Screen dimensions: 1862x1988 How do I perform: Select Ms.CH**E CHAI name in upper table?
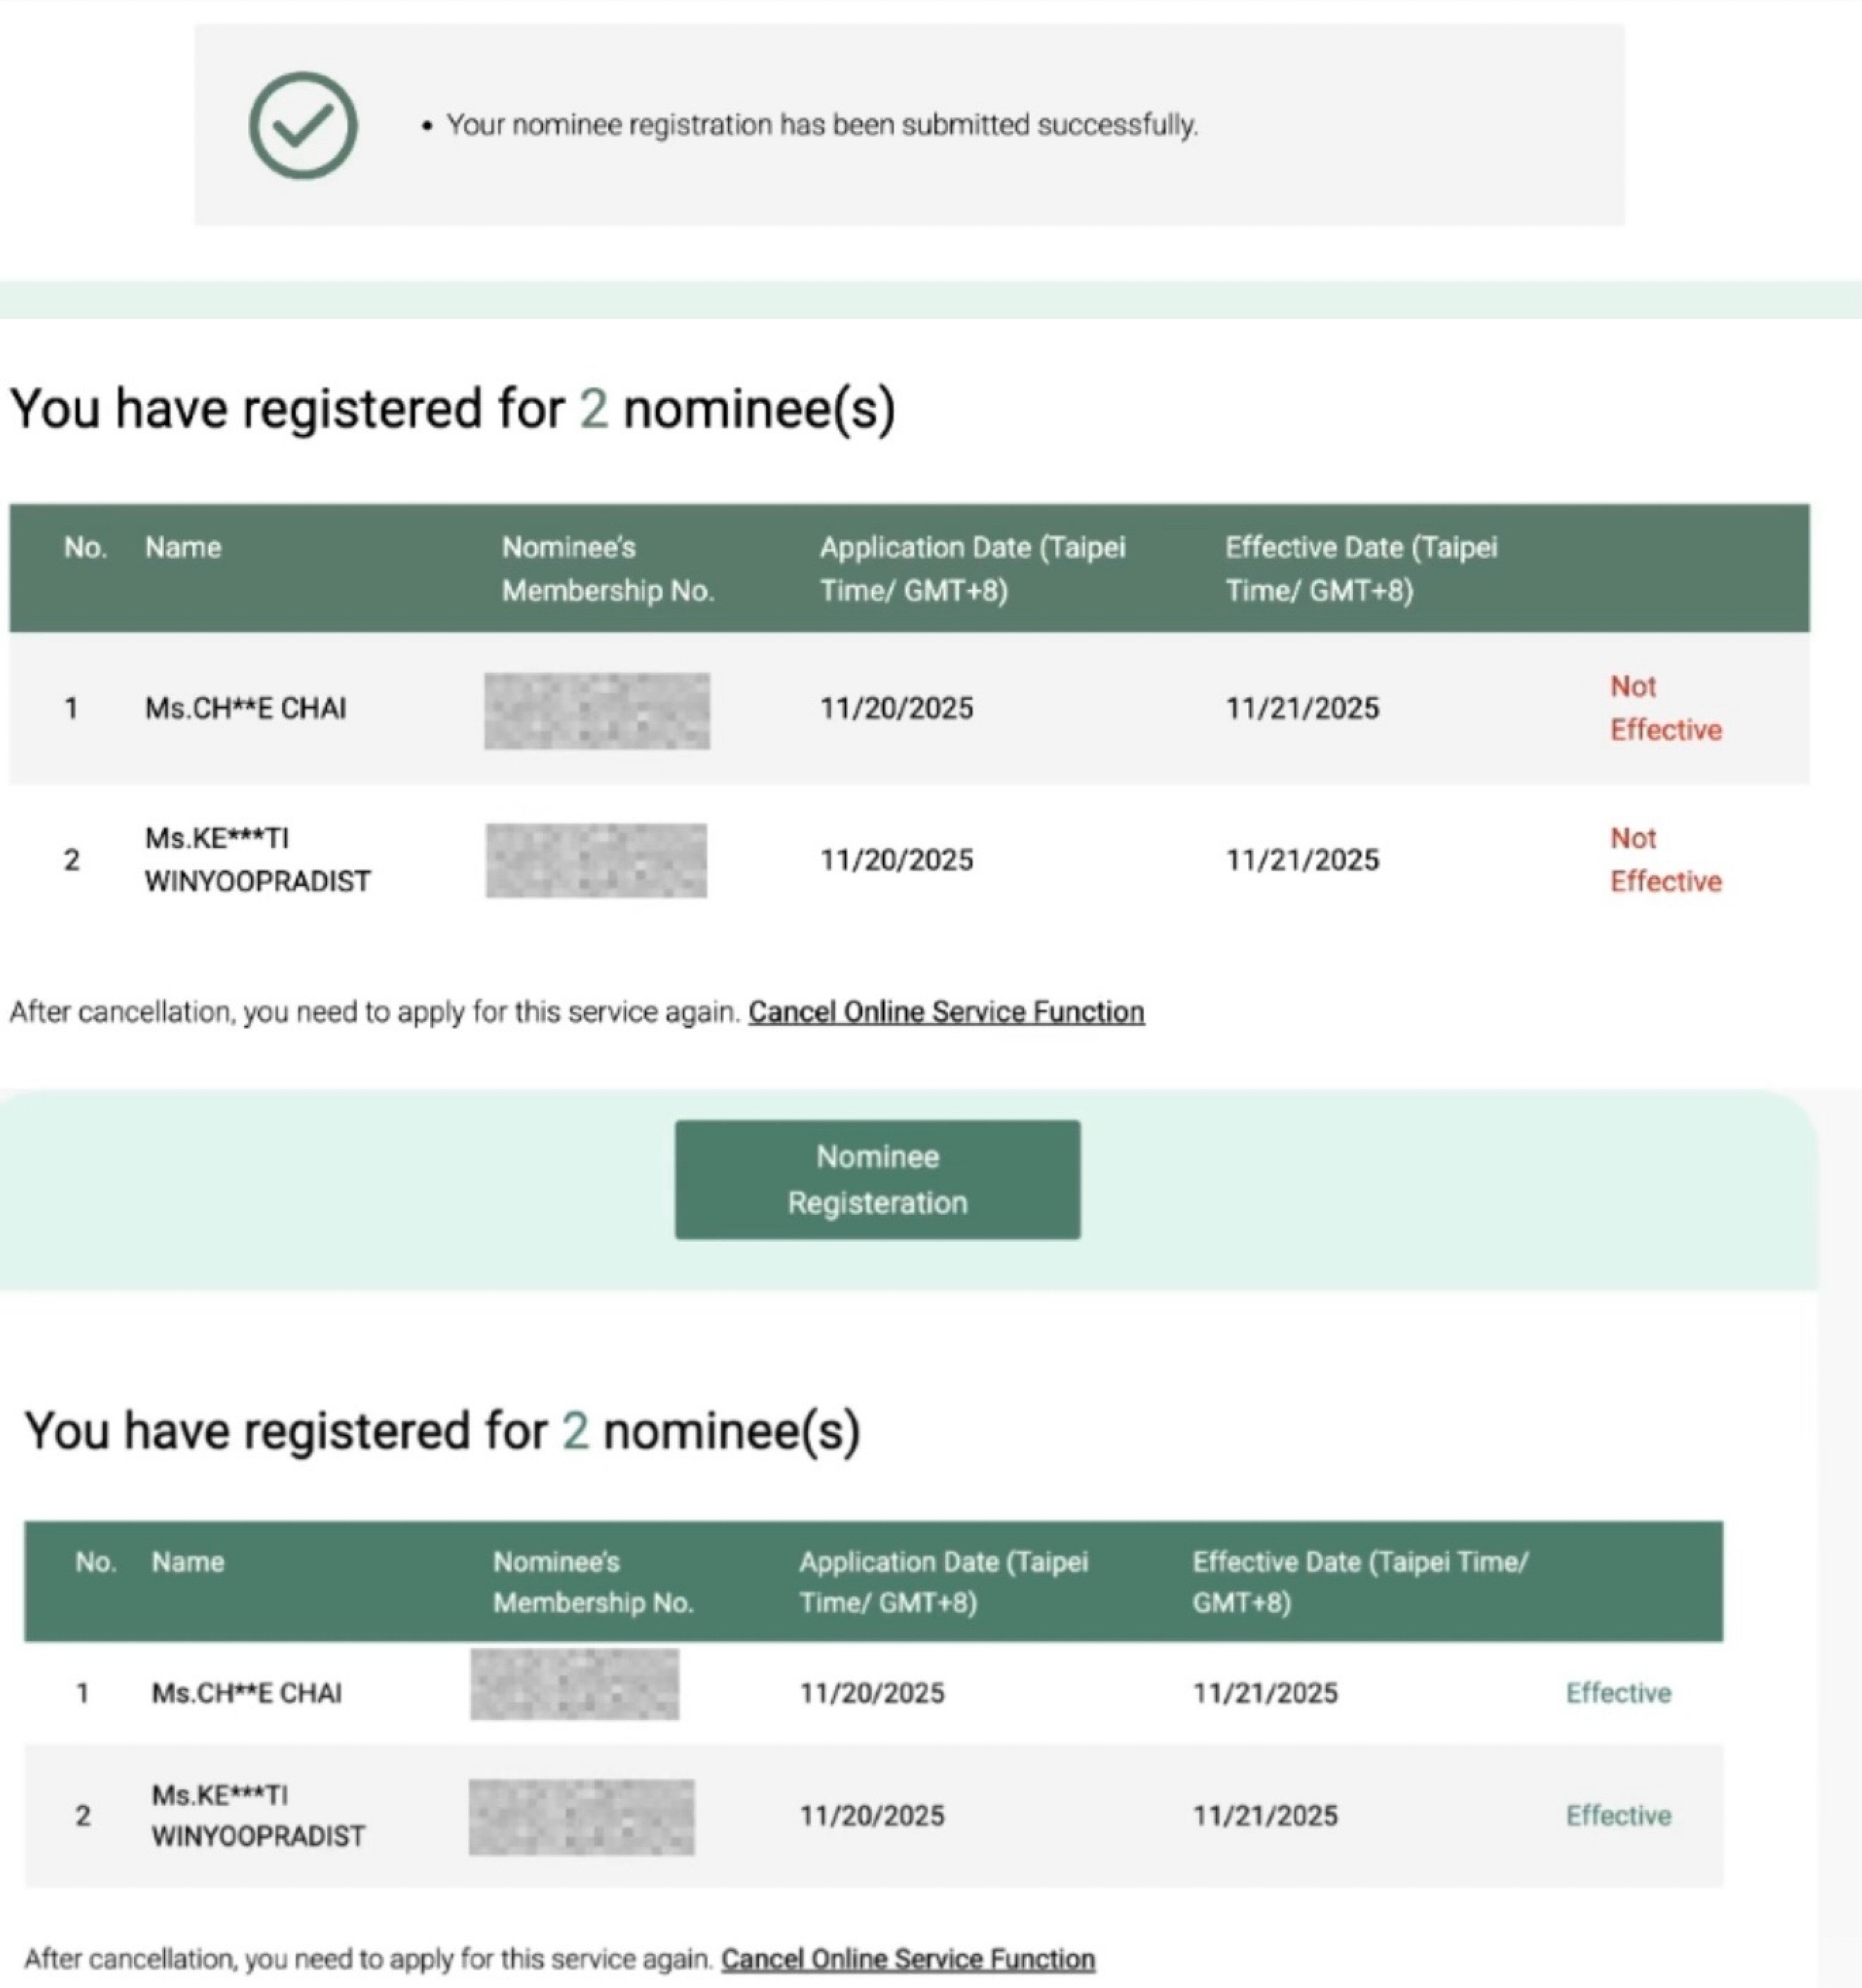tap(245, 708)
